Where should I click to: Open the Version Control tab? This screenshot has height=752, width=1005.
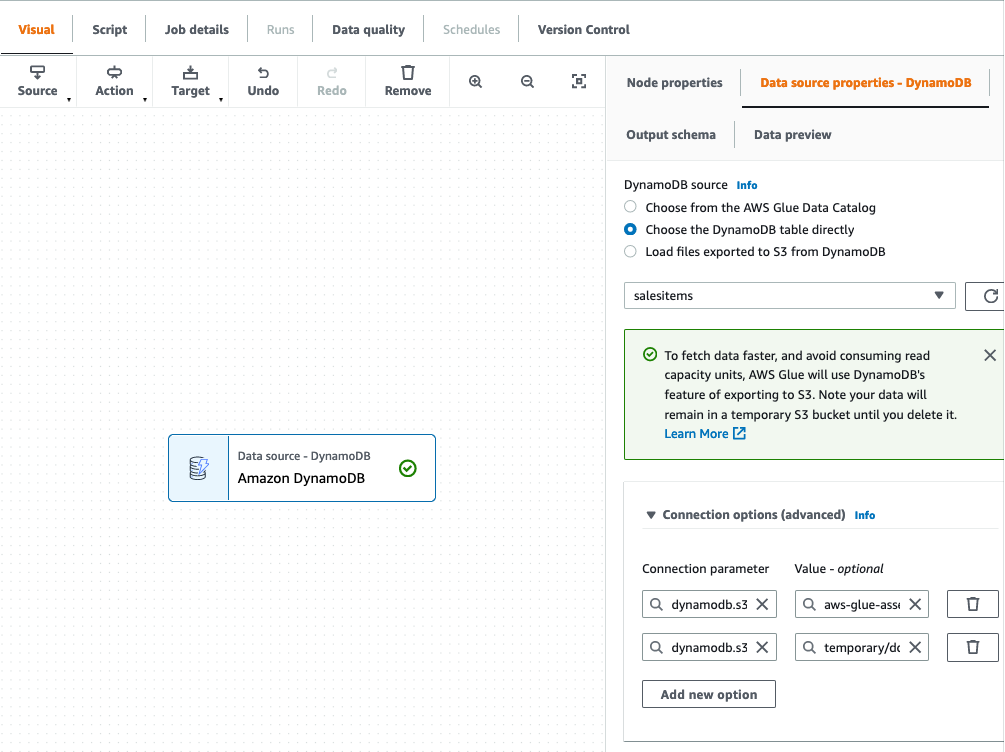click(x=584, y=29)
